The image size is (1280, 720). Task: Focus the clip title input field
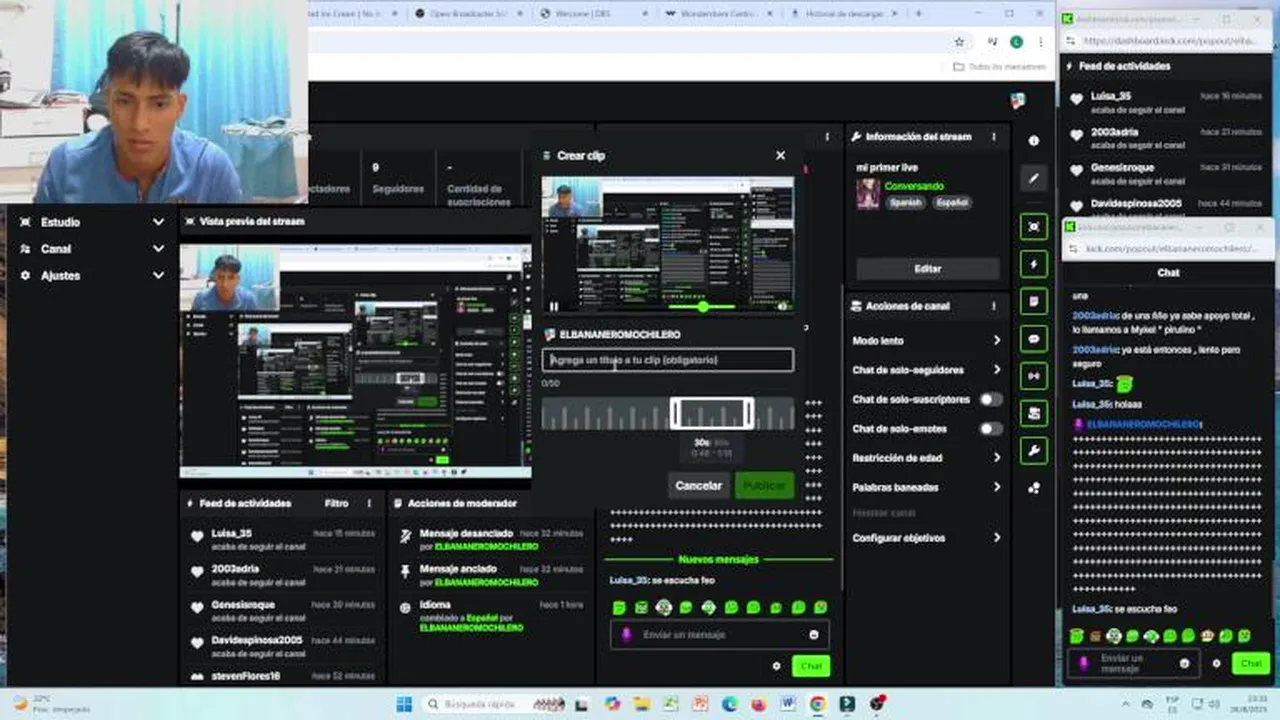point(668,360)
